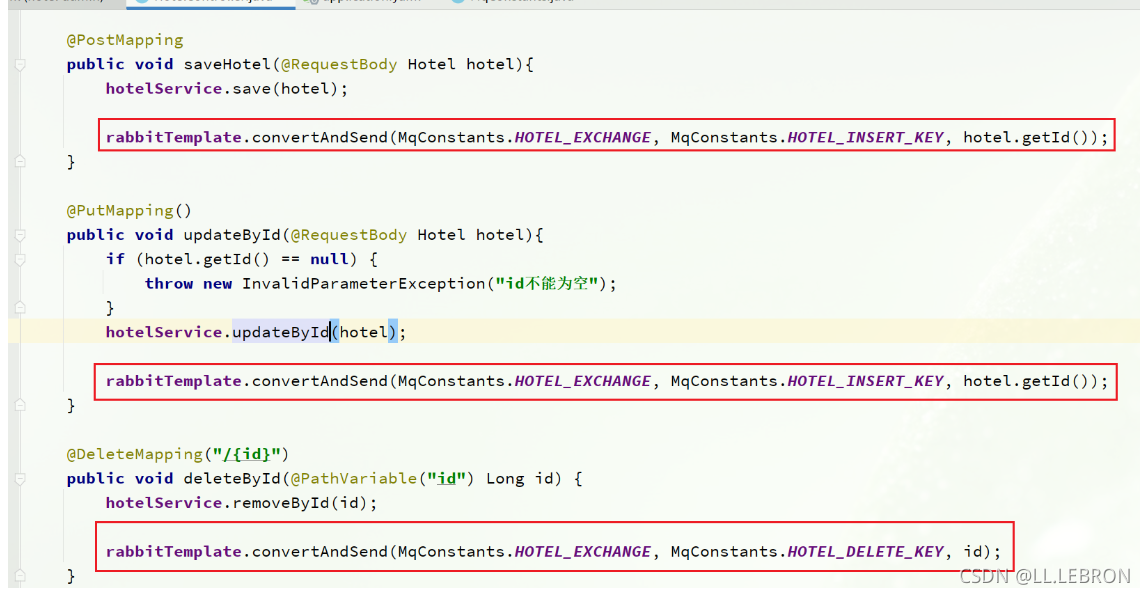Viewport: 1145px width, 594px height.
Task: Click the @PostMapping annotation
Action: tap(125, 40)
